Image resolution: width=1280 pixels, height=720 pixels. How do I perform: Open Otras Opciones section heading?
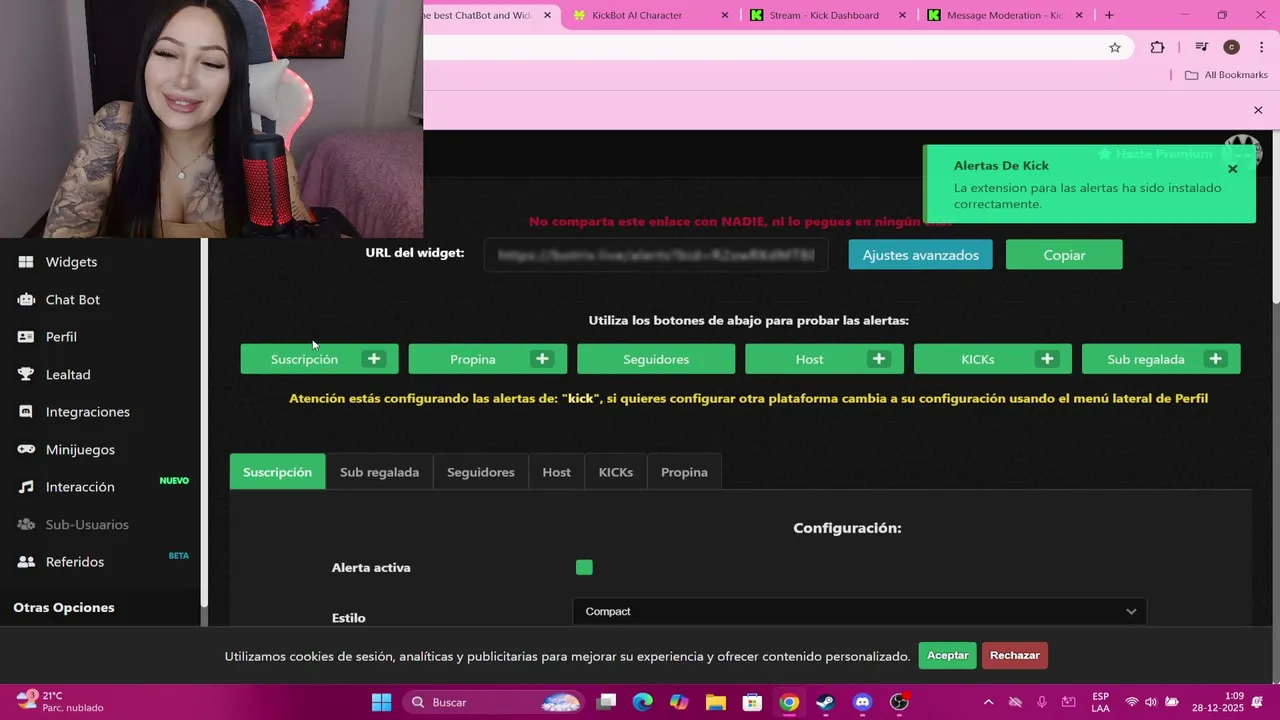[x=64, y=607]
